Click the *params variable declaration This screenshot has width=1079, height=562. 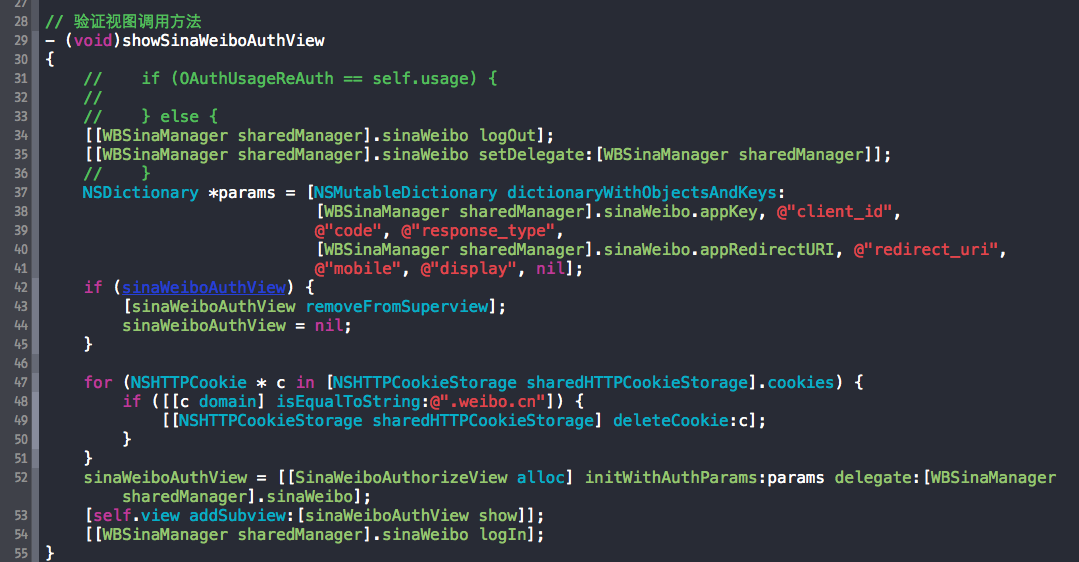(242, 193)
